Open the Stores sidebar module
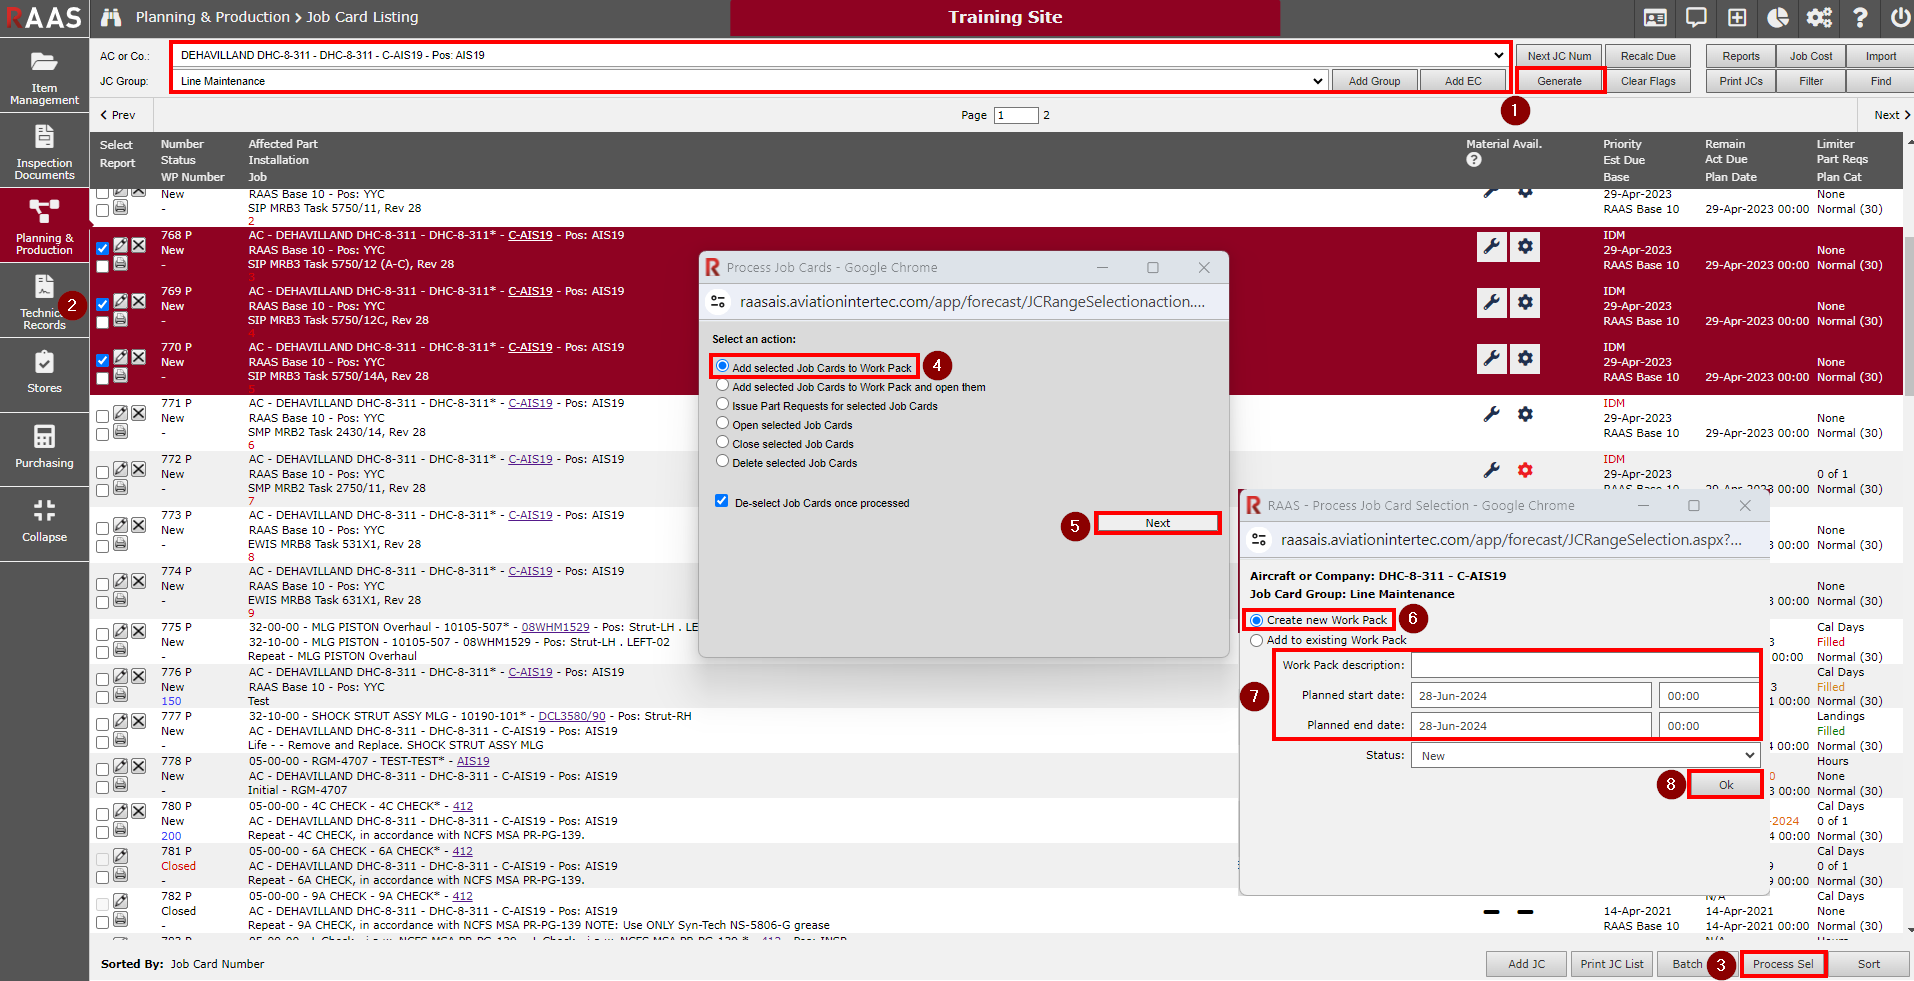 click(x=44, y=372)
